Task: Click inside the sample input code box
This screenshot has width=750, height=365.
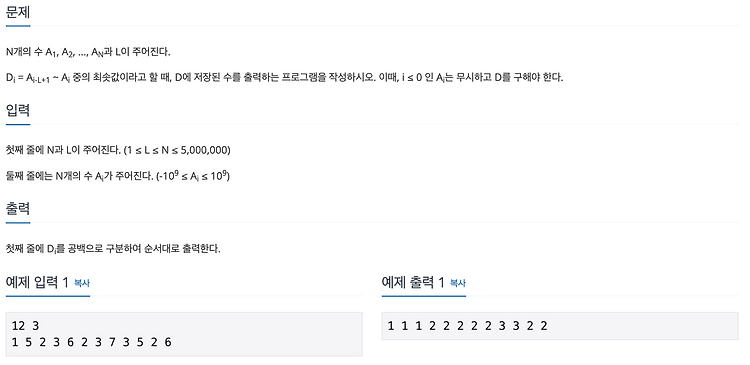Action: pos(184,334)
